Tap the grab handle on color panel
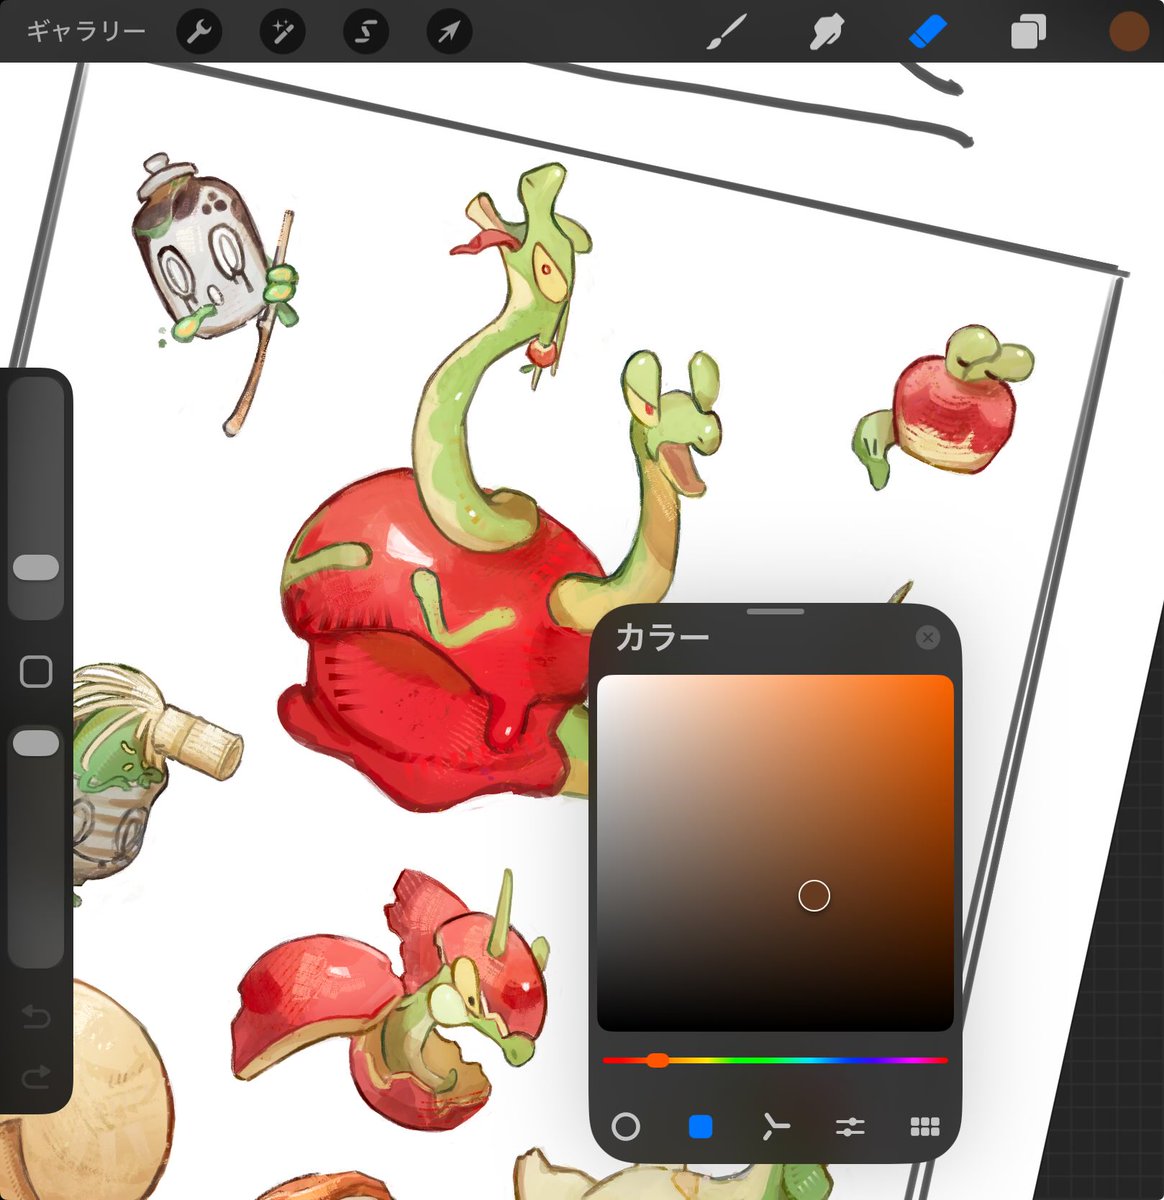The height and width of the screenshot is (1200, 1164). point(775,611)
